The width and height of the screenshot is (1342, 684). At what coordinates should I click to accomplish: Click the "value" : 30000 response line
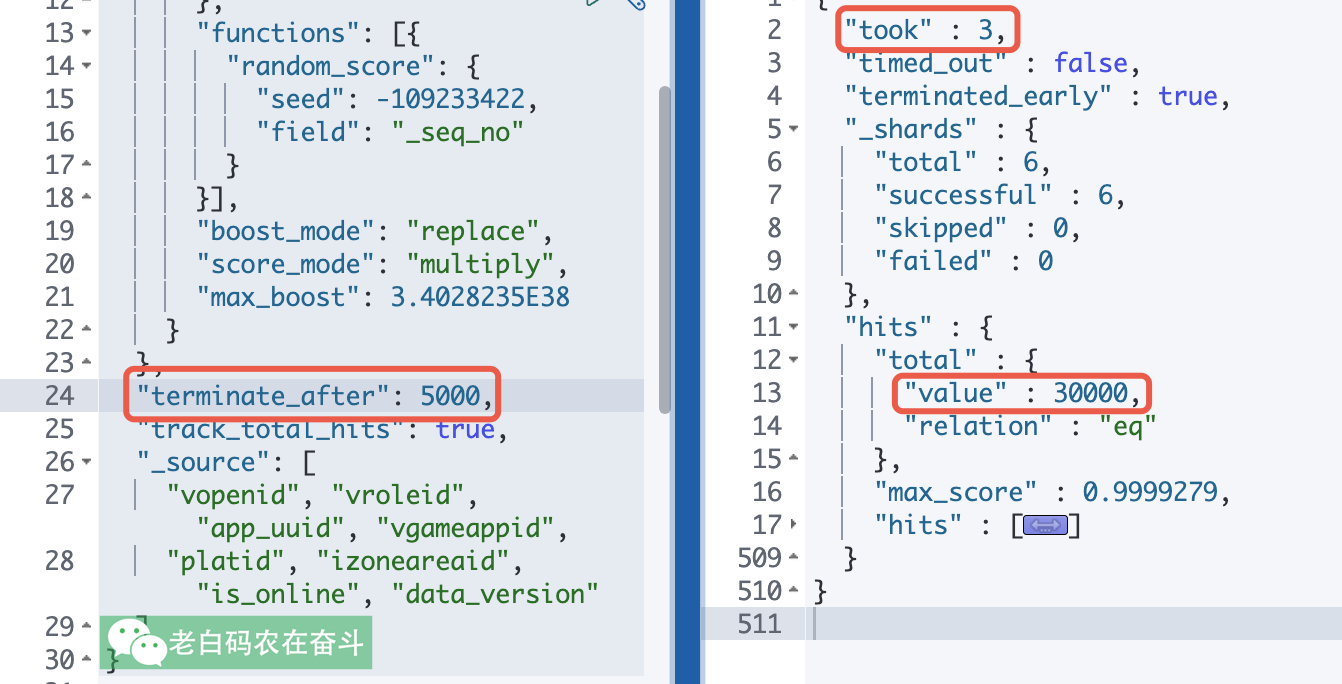pos(1020,393)
